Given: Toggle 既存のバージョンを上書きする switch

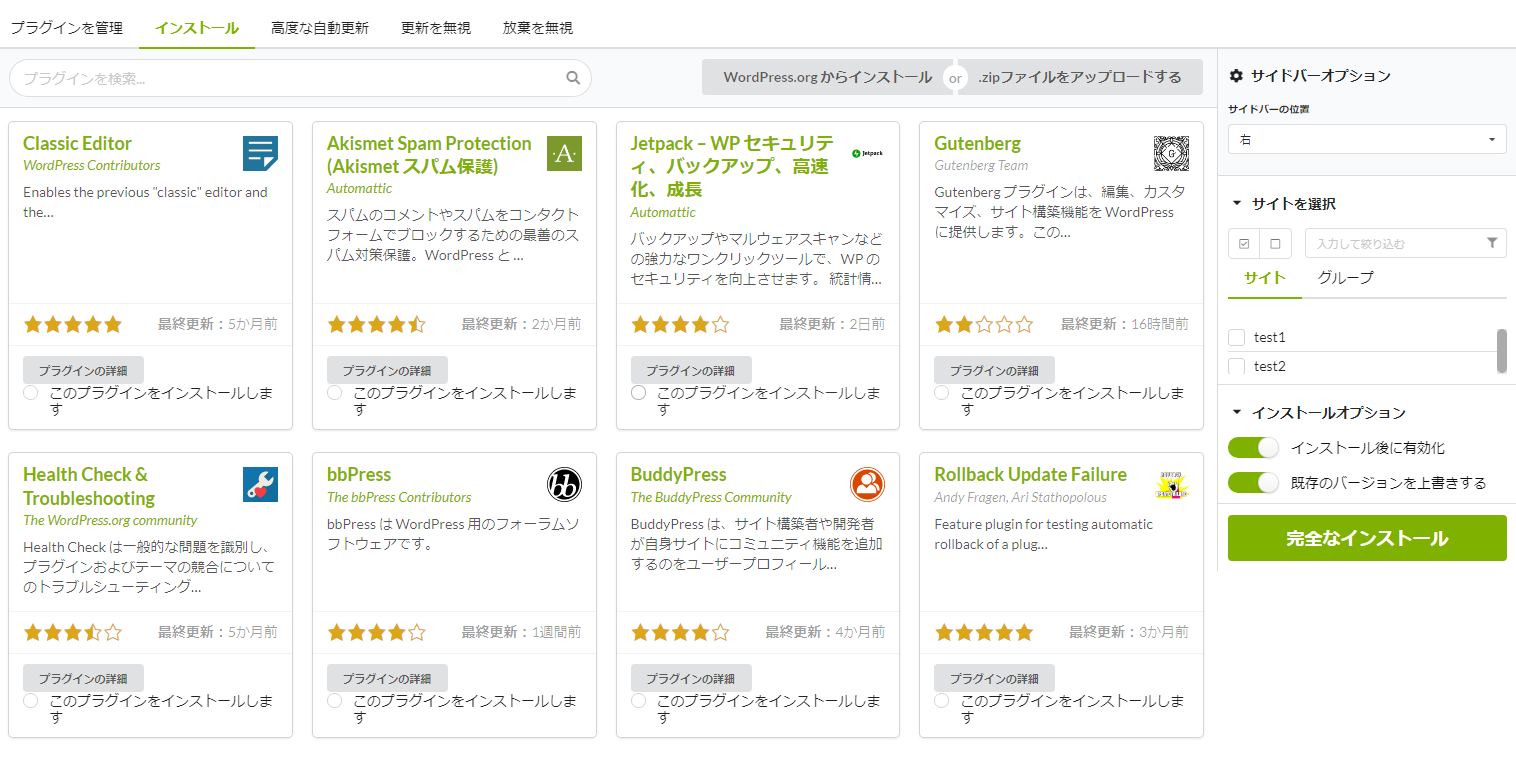Looking at the screenshot, I should click(1254, 482).
